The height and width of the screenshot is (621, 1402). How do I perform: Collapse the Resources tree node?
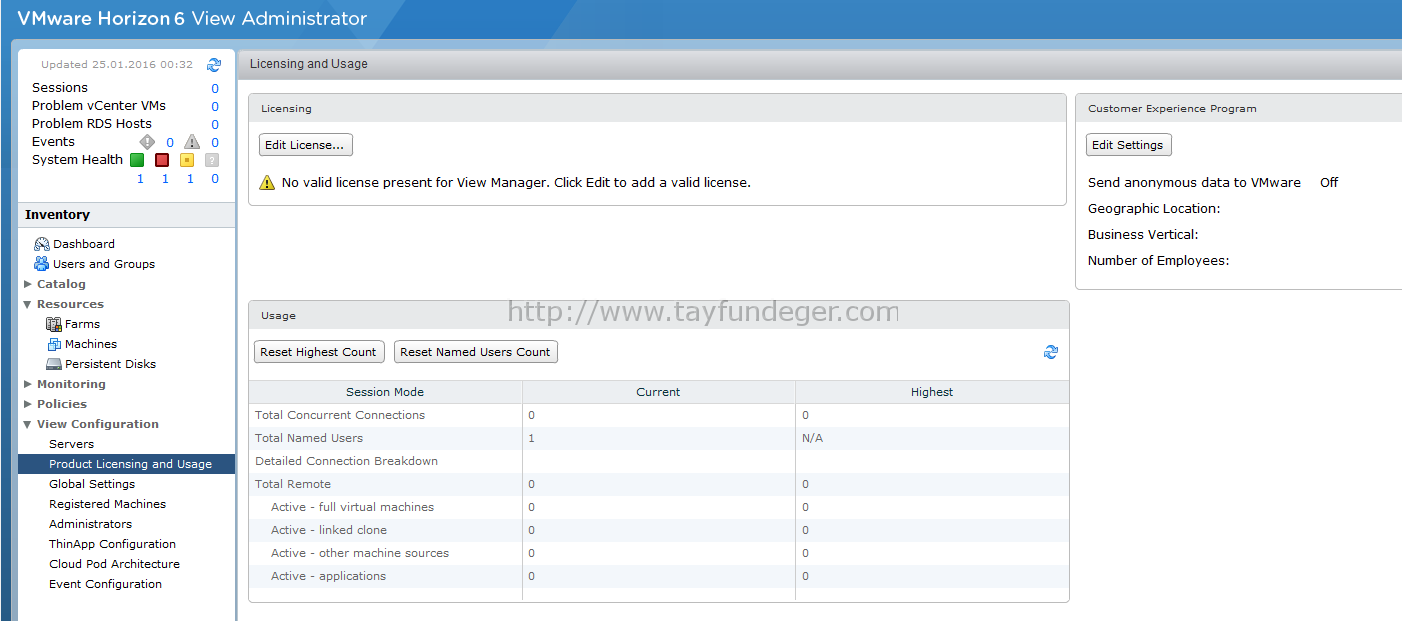click(x=28, y=304)
